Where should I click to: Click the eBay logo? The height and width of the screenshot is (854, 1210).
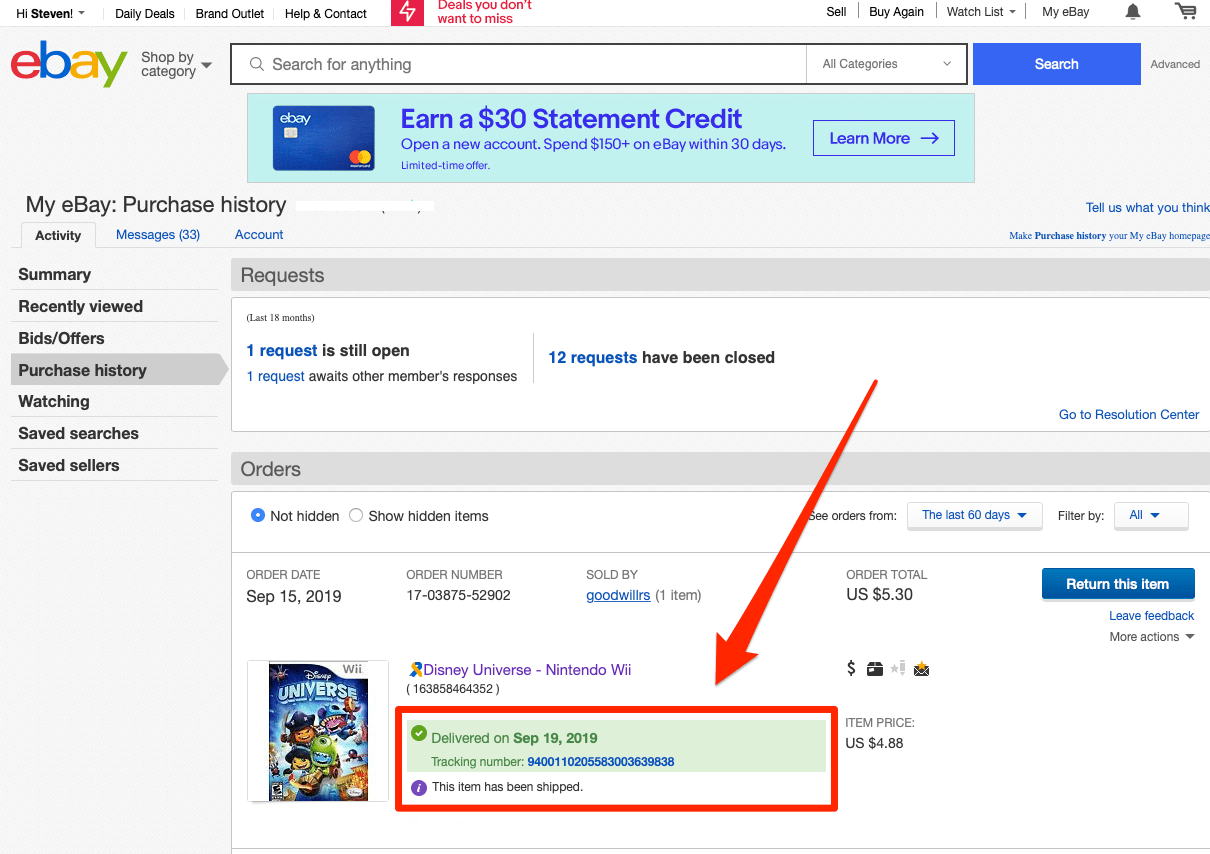click(x=69, y=64)
